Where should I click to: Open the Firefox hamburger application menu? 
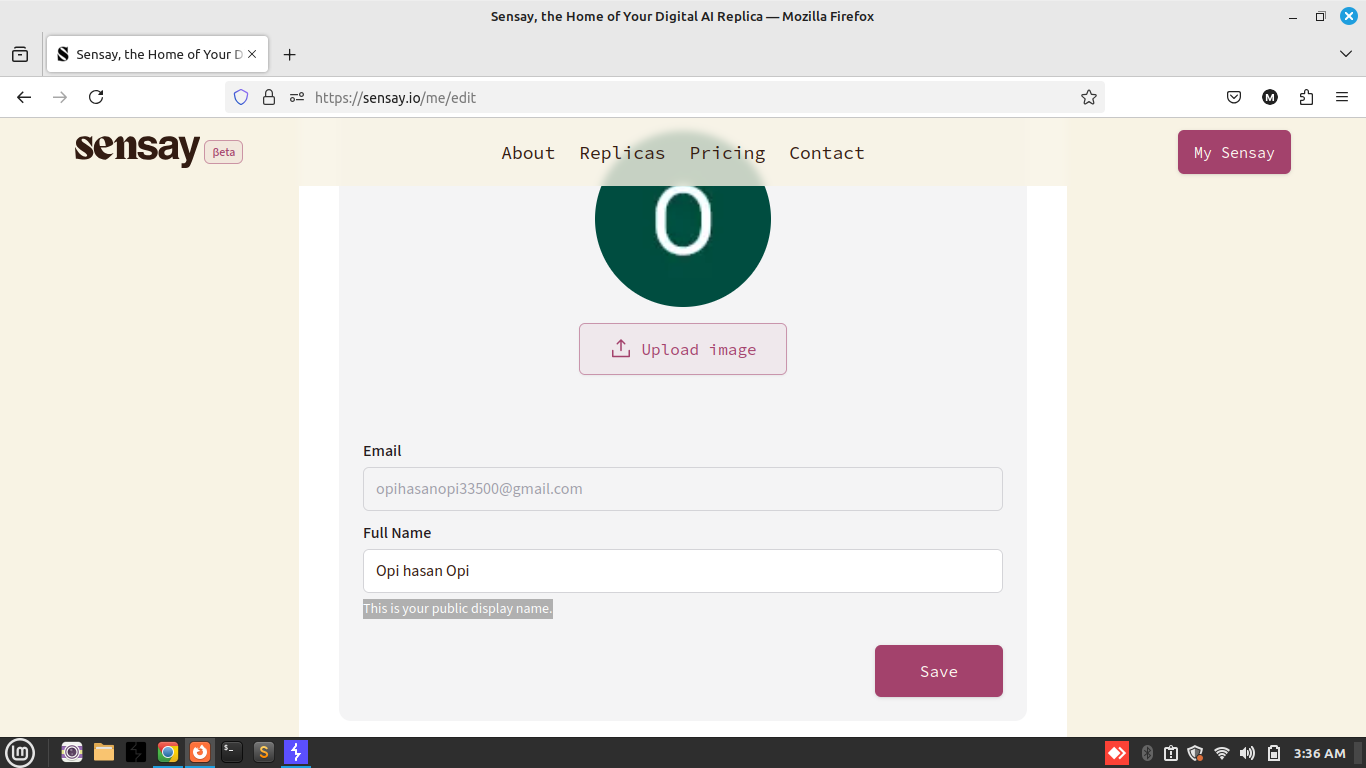click(1342, 97)
